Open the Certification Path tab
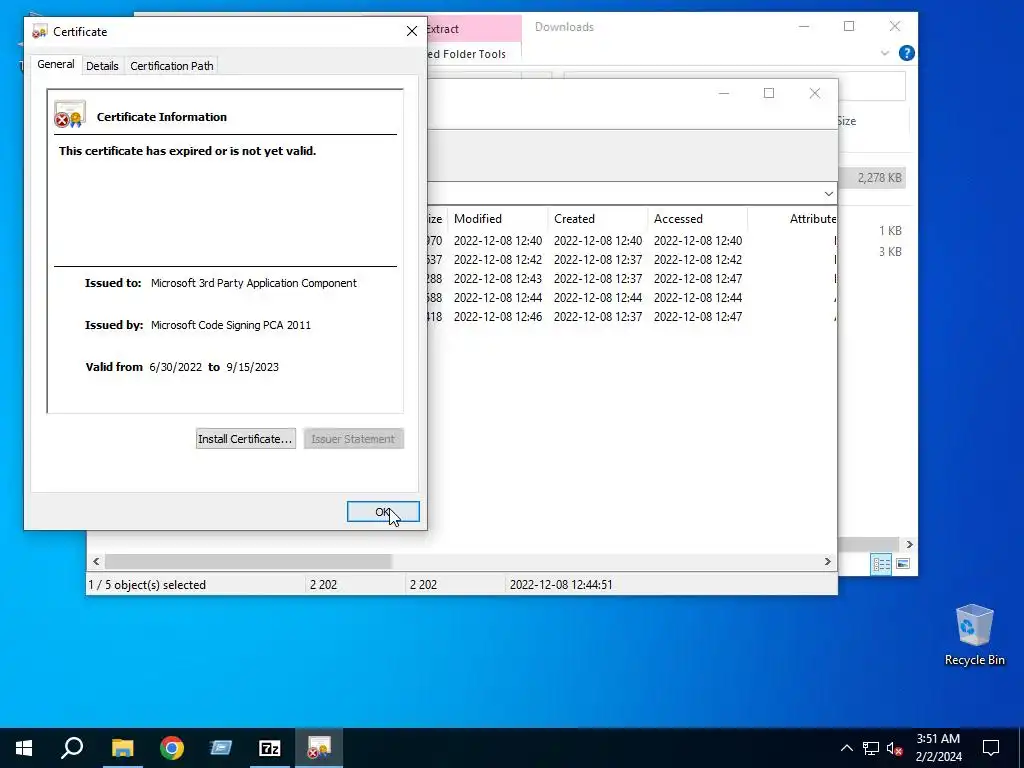1024x768 pixels. pos(172,66)
